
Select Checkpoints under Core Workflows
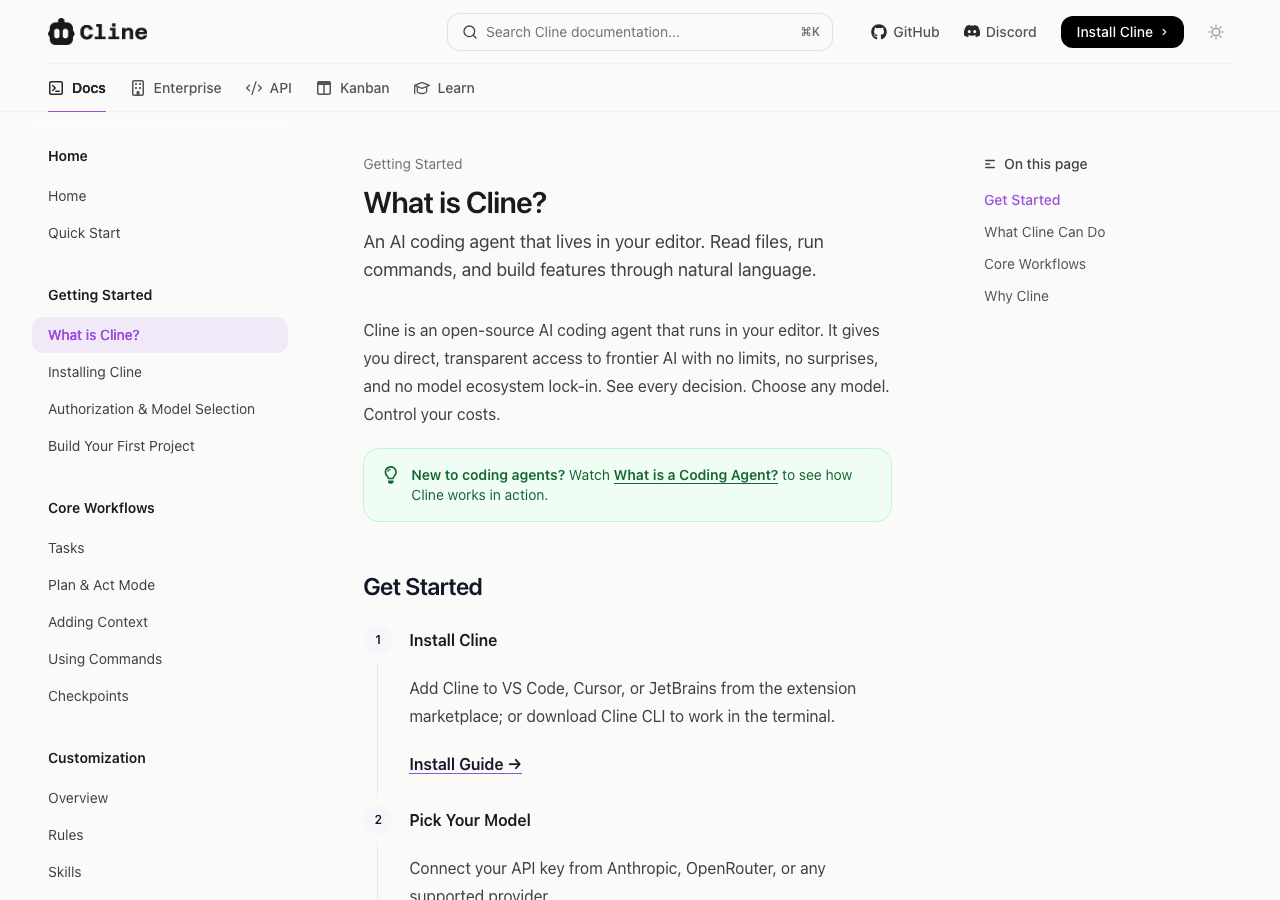(88, 696)
